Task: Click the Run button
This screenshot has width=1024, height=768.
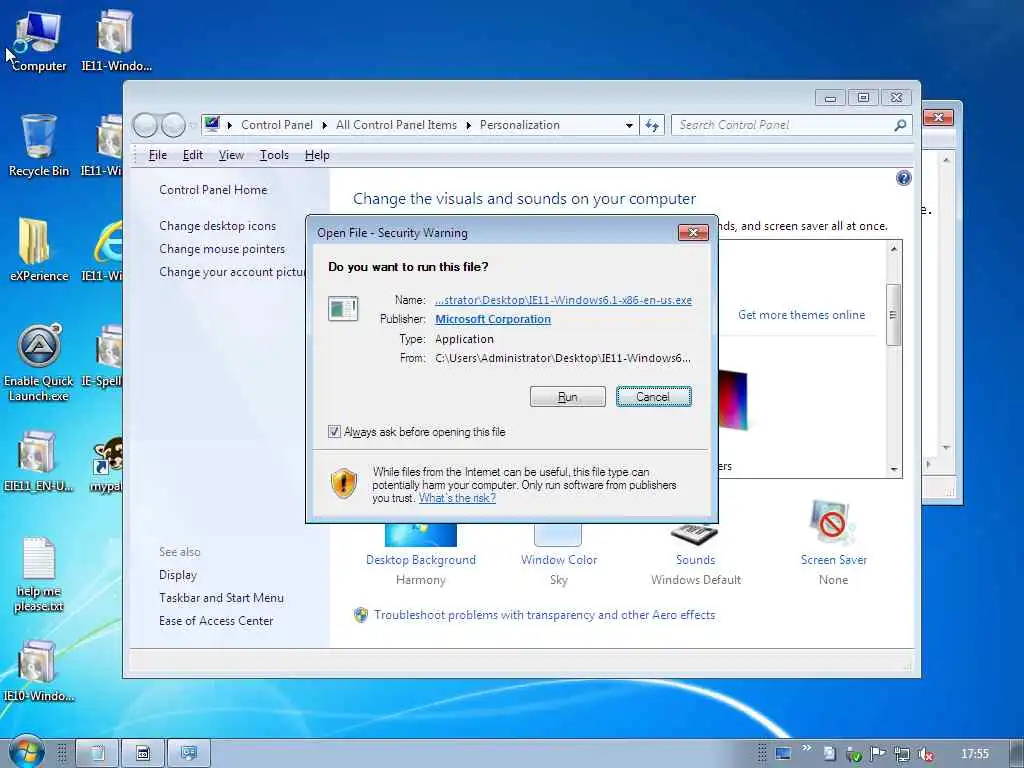Action: 568,396
